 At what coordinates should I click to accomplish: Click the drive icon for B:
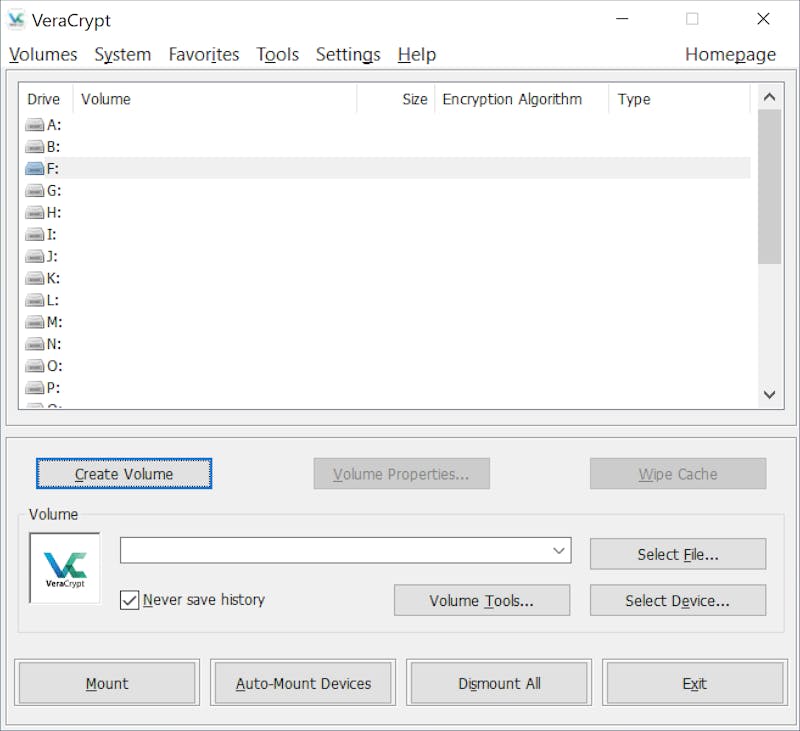[35, 146]
